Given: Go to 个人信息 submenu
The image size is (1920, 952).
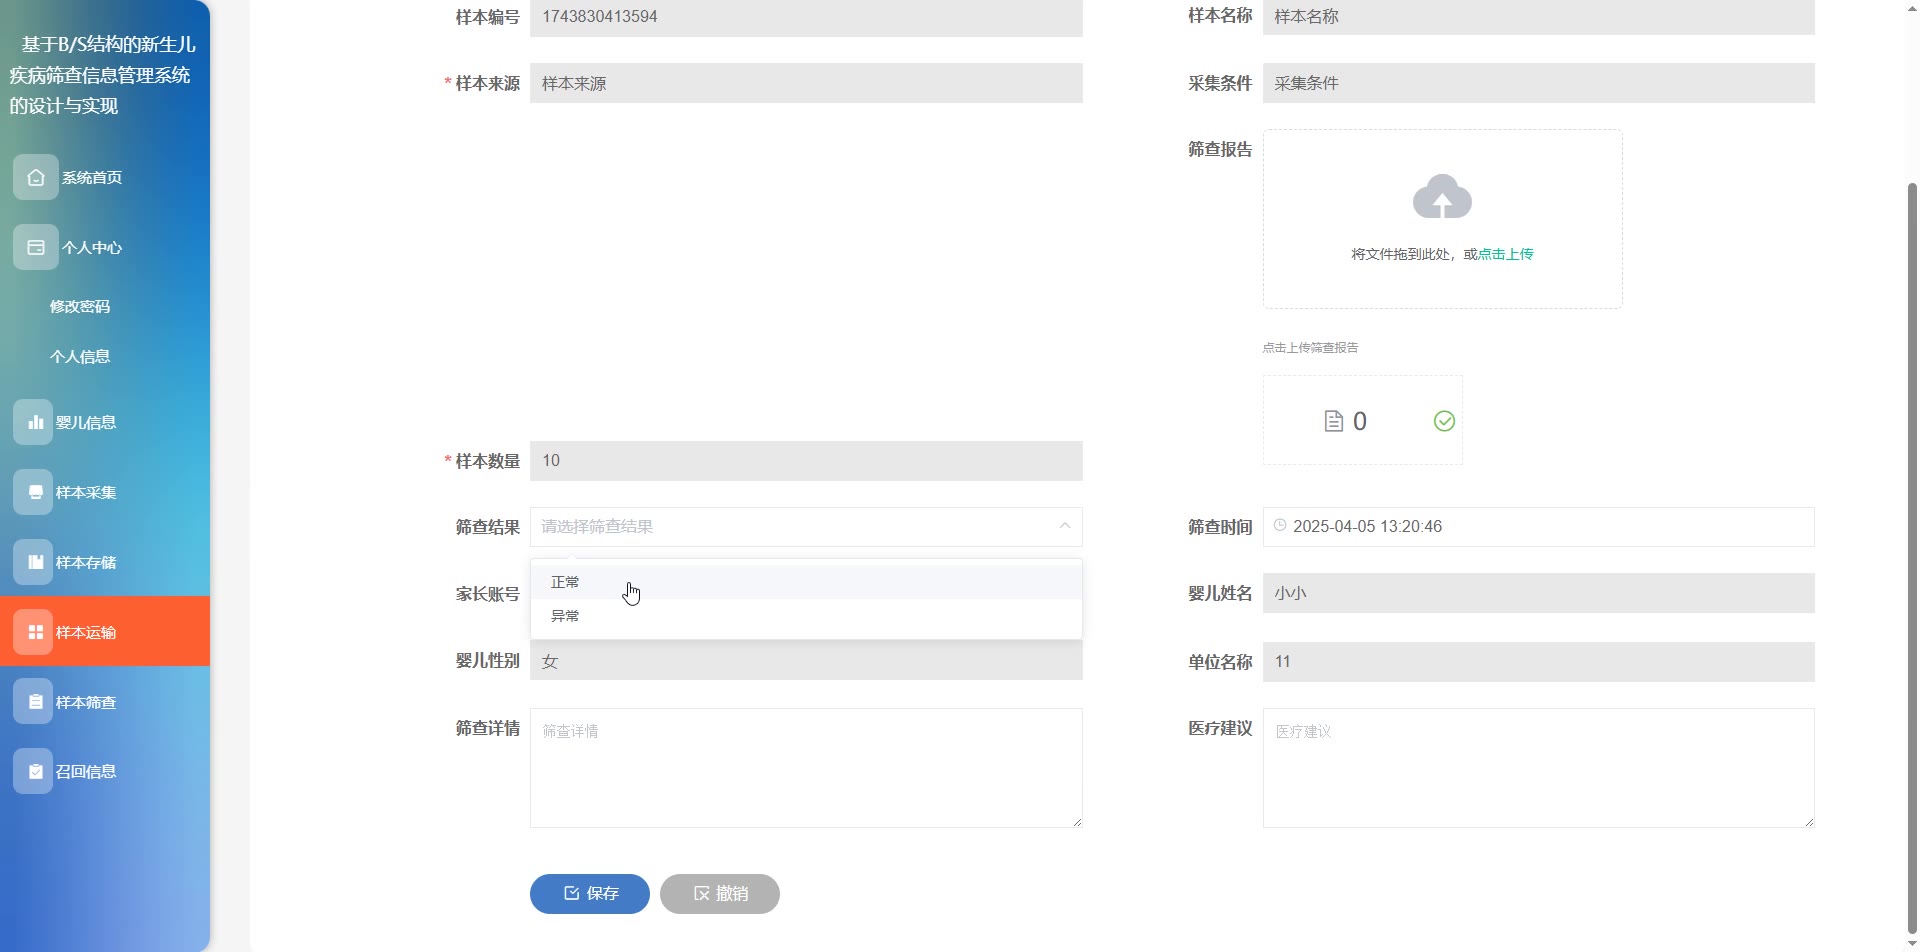Looking at the screenshot, I should [80, 356].
